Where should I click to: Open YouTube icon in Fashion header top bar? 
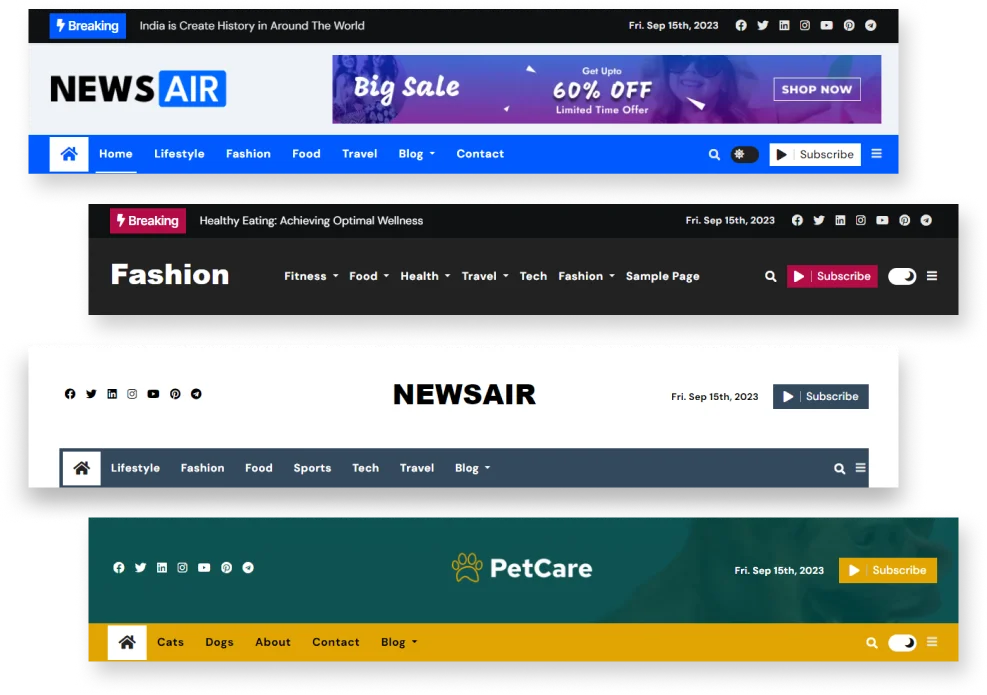pyautogui.click(x=882, y=220)
